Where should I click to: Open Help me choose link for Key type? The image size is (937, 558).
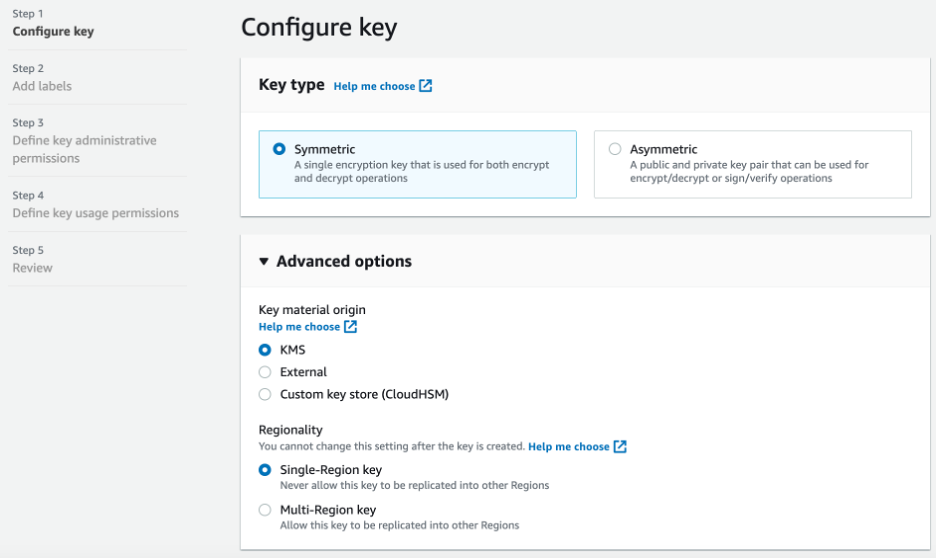coord(374,86)
